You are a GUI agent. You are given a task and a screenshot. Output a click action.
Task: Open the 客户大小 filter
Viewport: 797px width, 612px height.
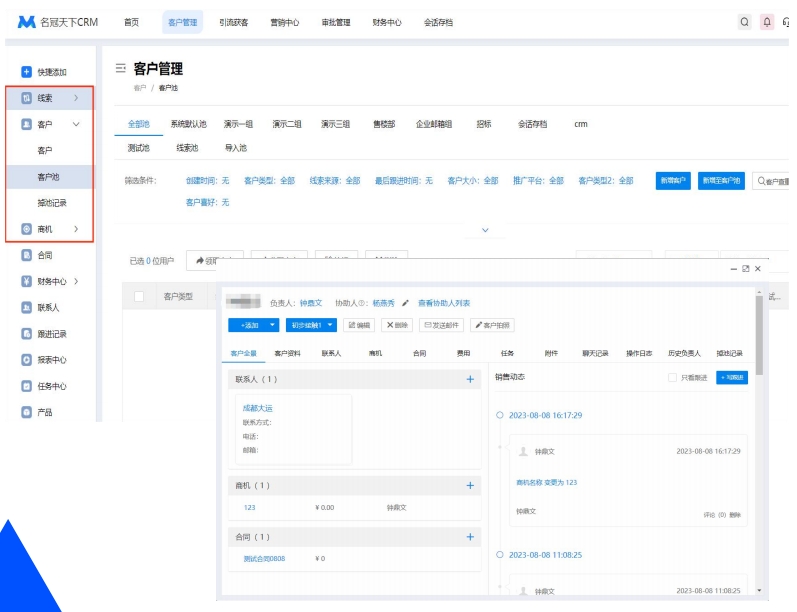coord(473,180)
